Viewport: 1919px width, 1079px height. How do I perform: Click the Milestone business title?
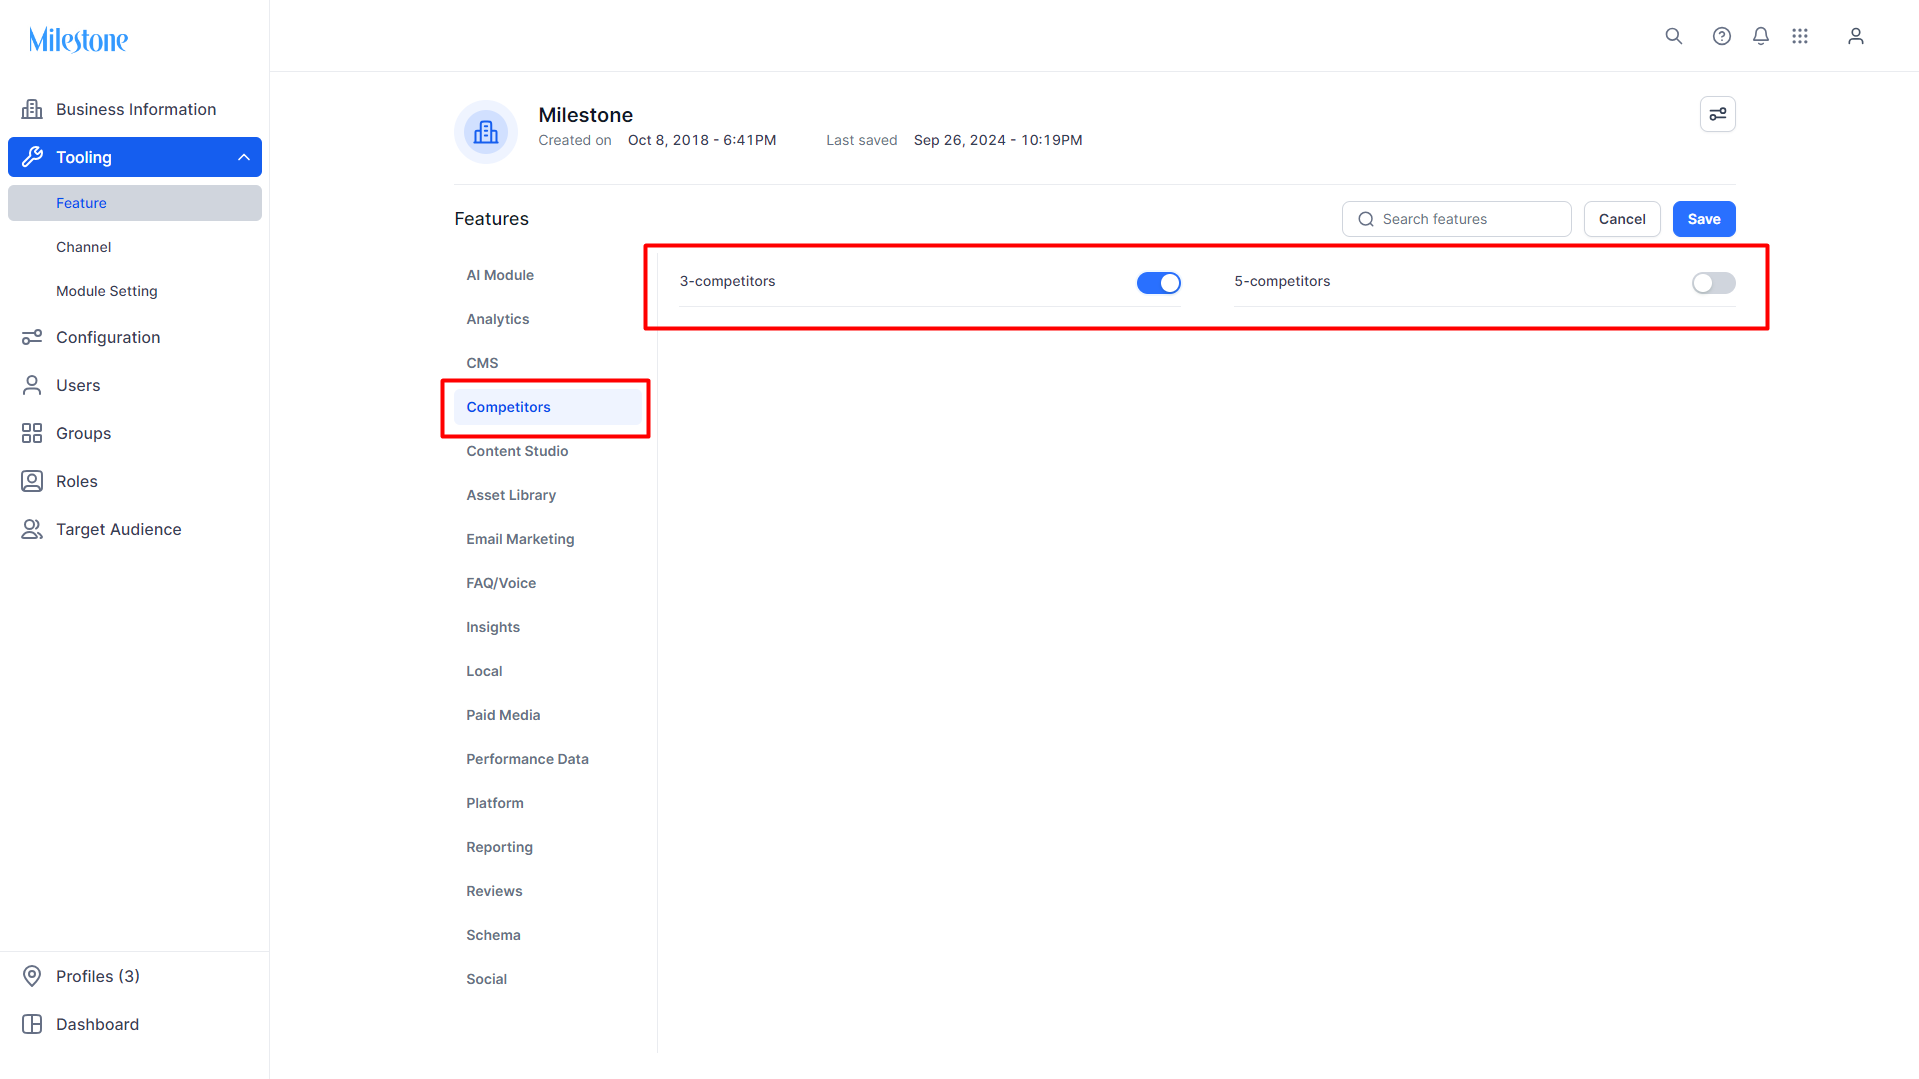pyautogui.click(x=586, y=115)
